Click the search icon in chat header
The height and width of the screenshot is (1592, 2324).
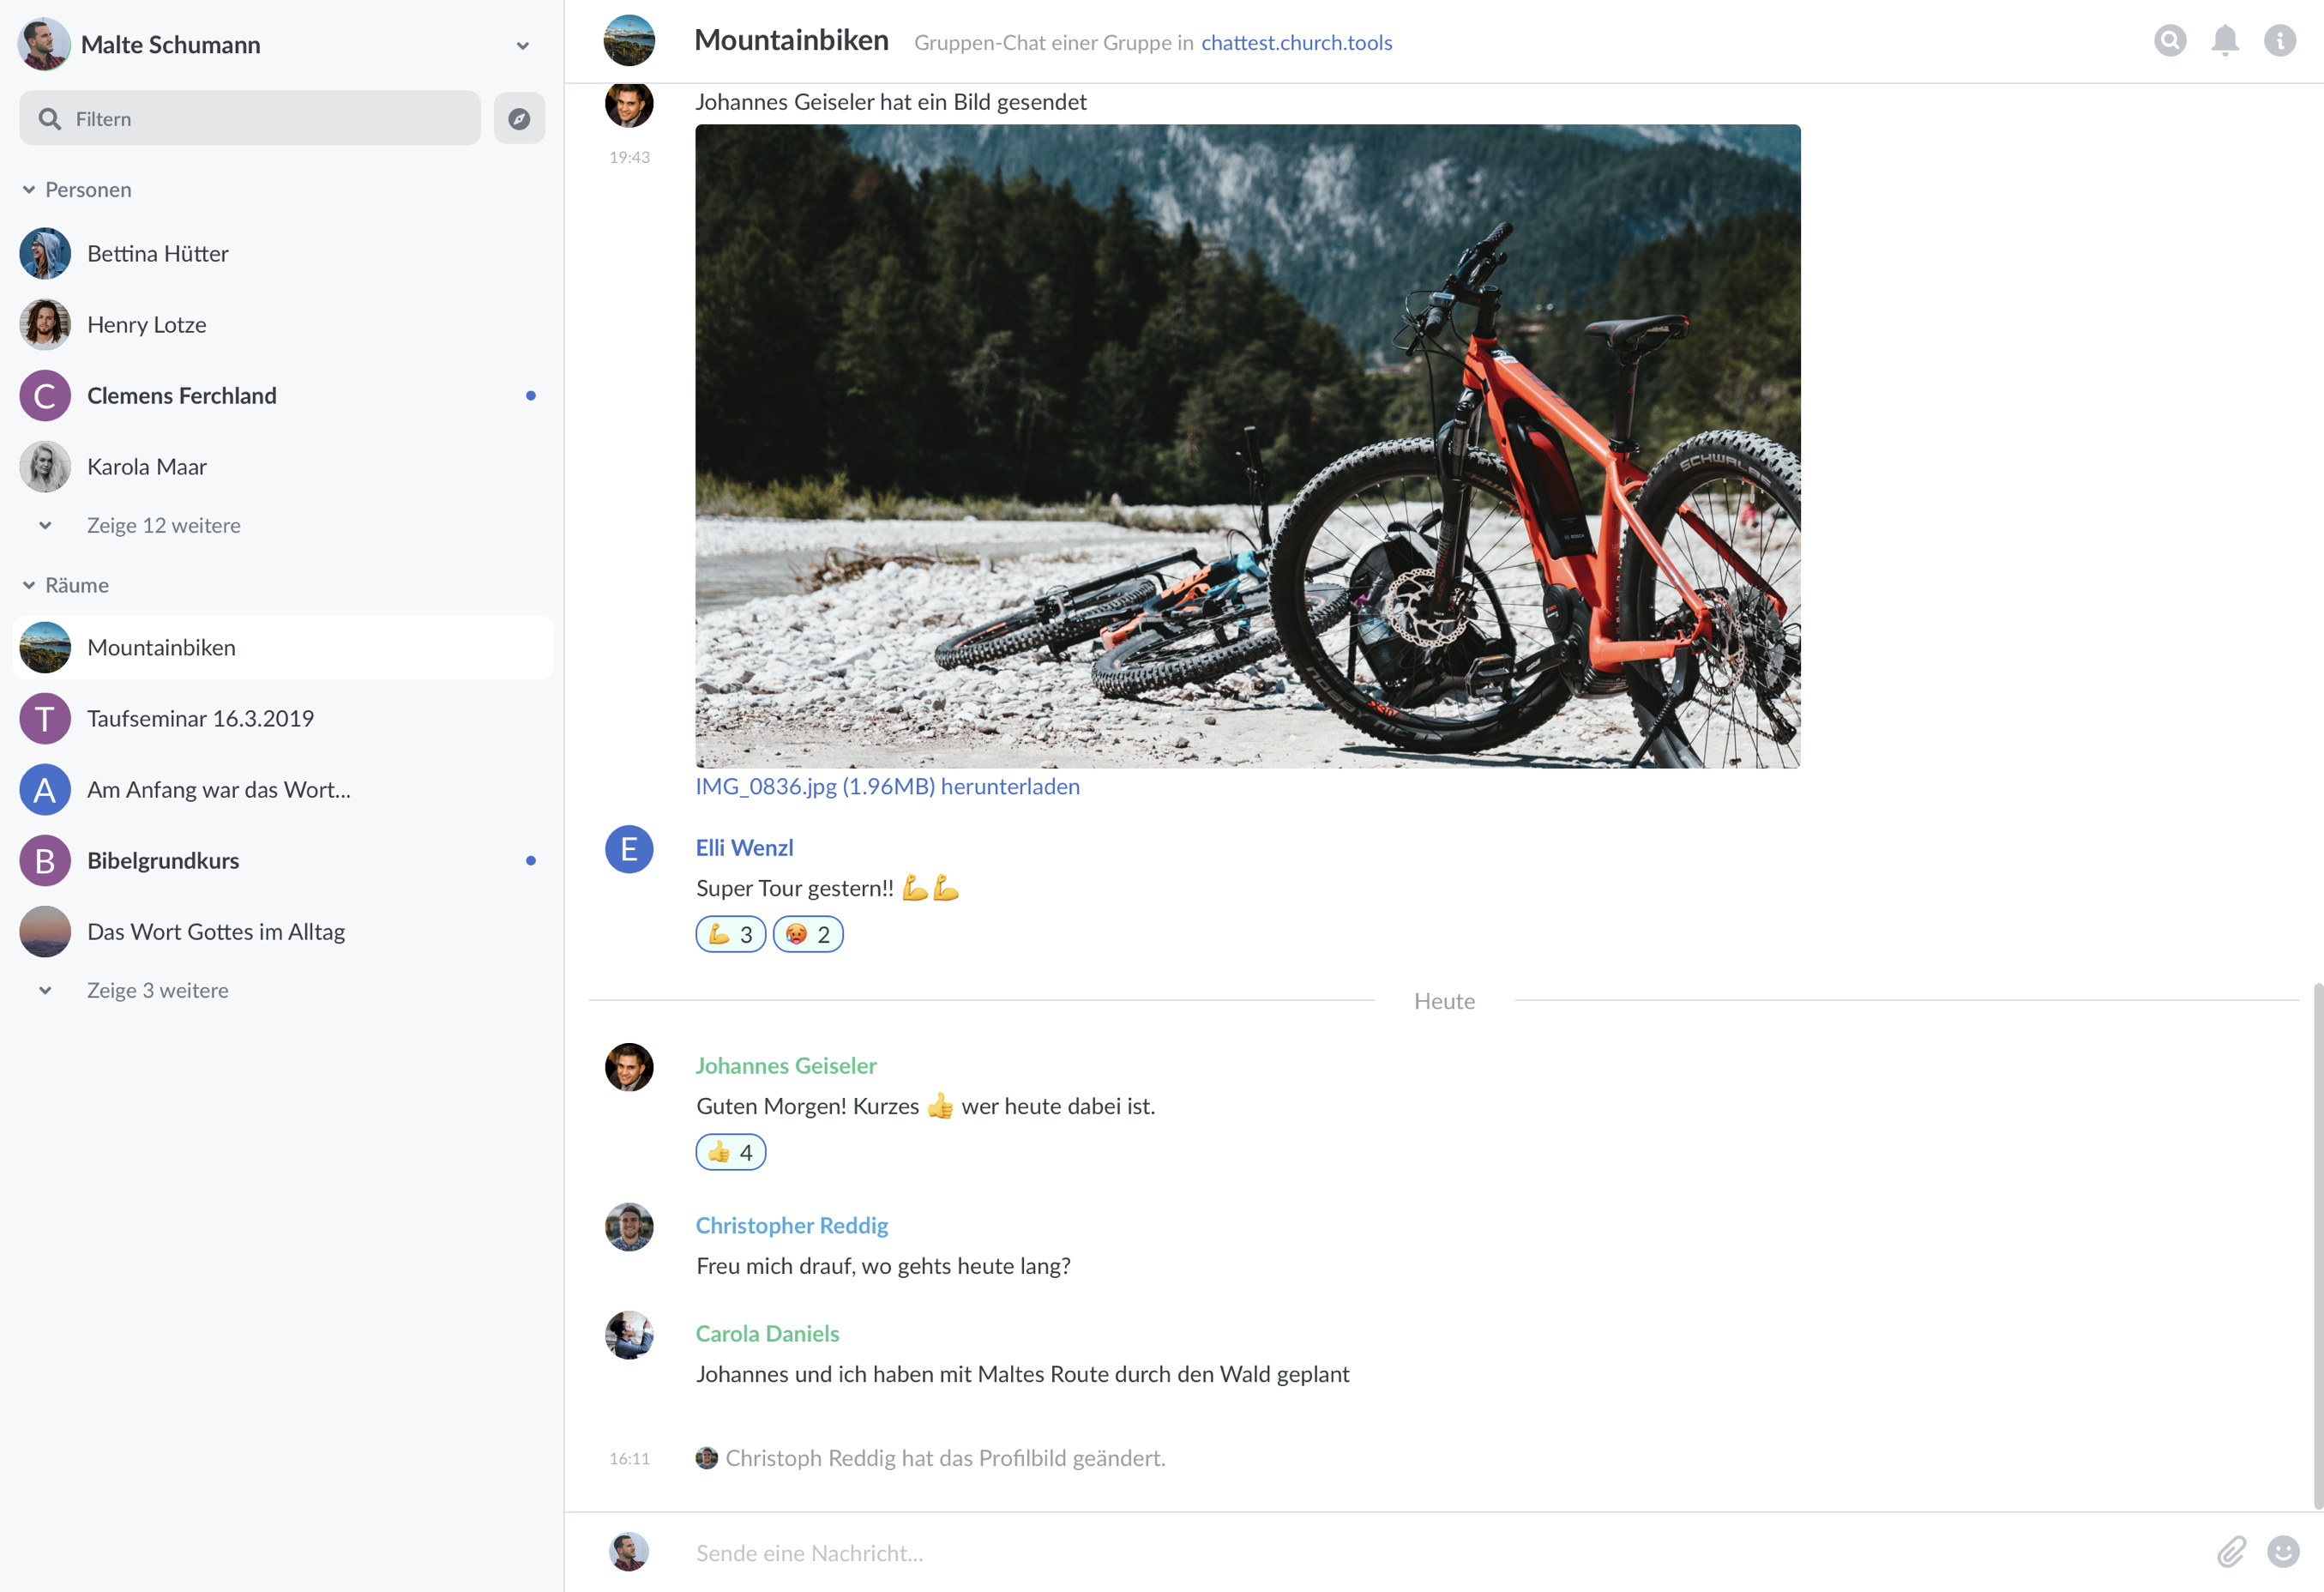(x=2170, y=41)
